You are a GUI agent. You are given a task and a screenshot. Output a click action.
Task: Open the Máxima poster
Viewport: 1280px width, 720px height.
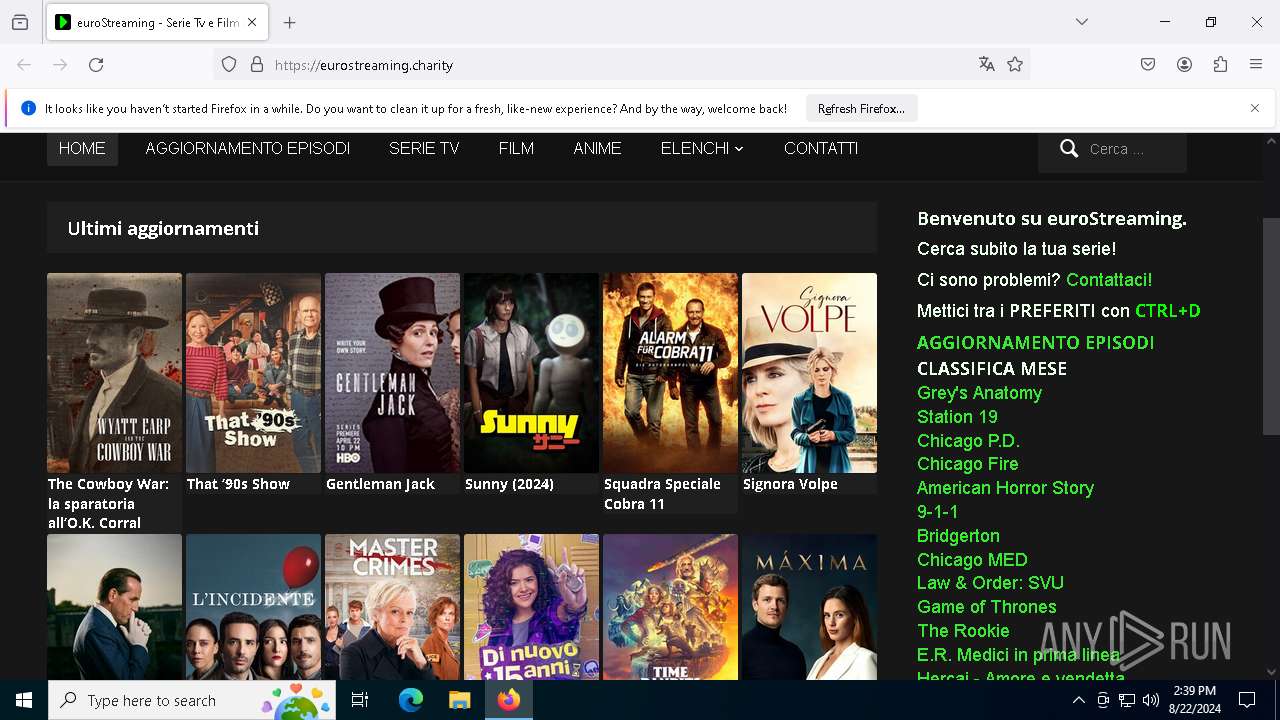(809, 607)
